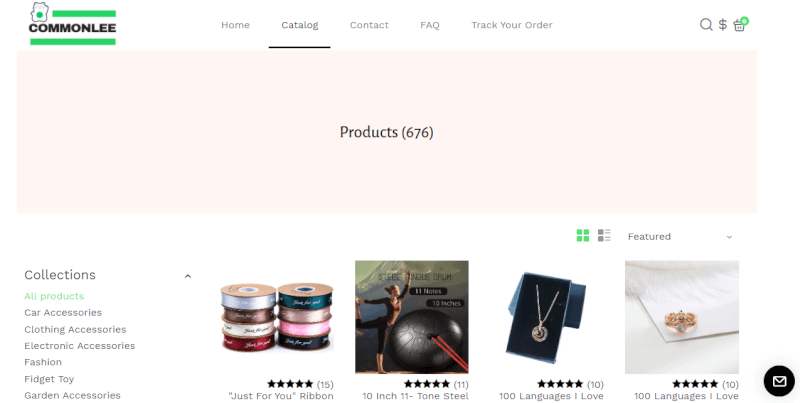Open the Fidget Toy collection
Image resolution: width=800 pixels, height=403 pixels.
(49, 379)
